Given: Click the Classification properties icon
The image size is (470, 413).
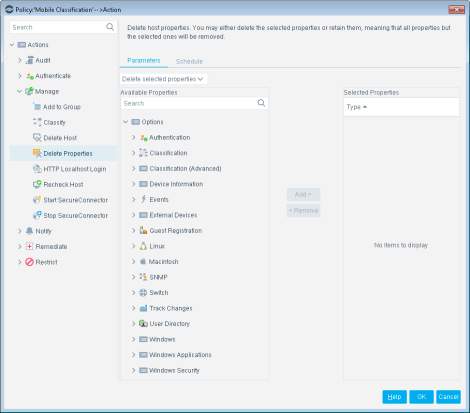Looking at the screenshot, I should (x=143, y=153).
